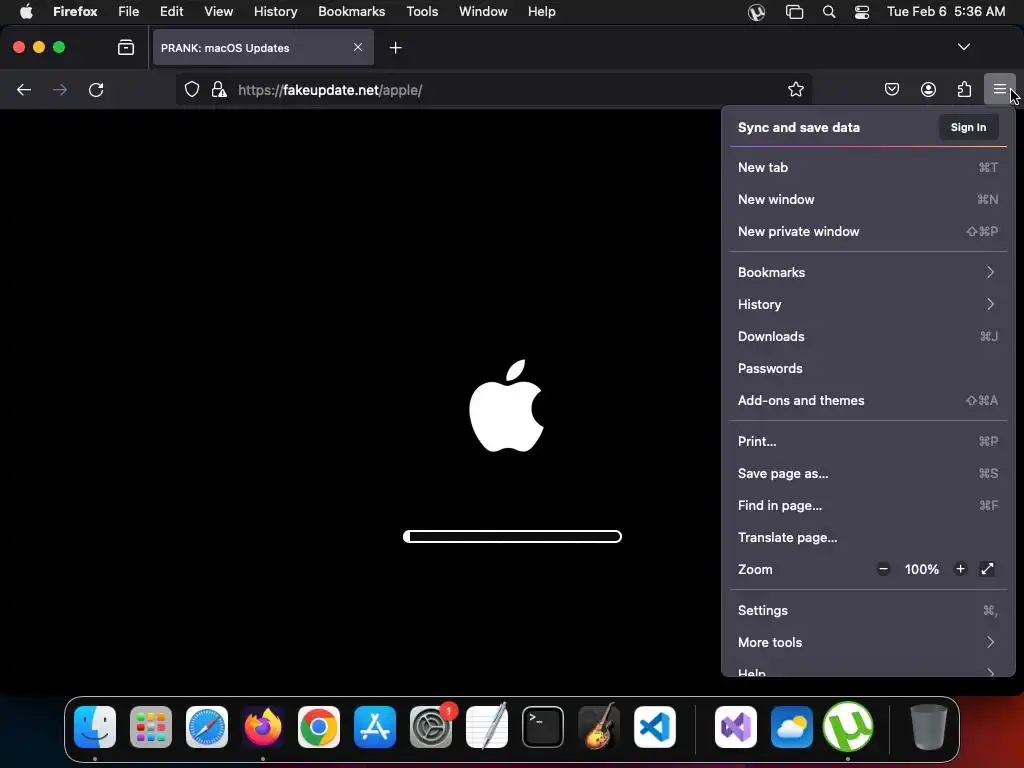1024x768 pixels.
Task: Expand the More tools submenu
Action: click(868, 643)
